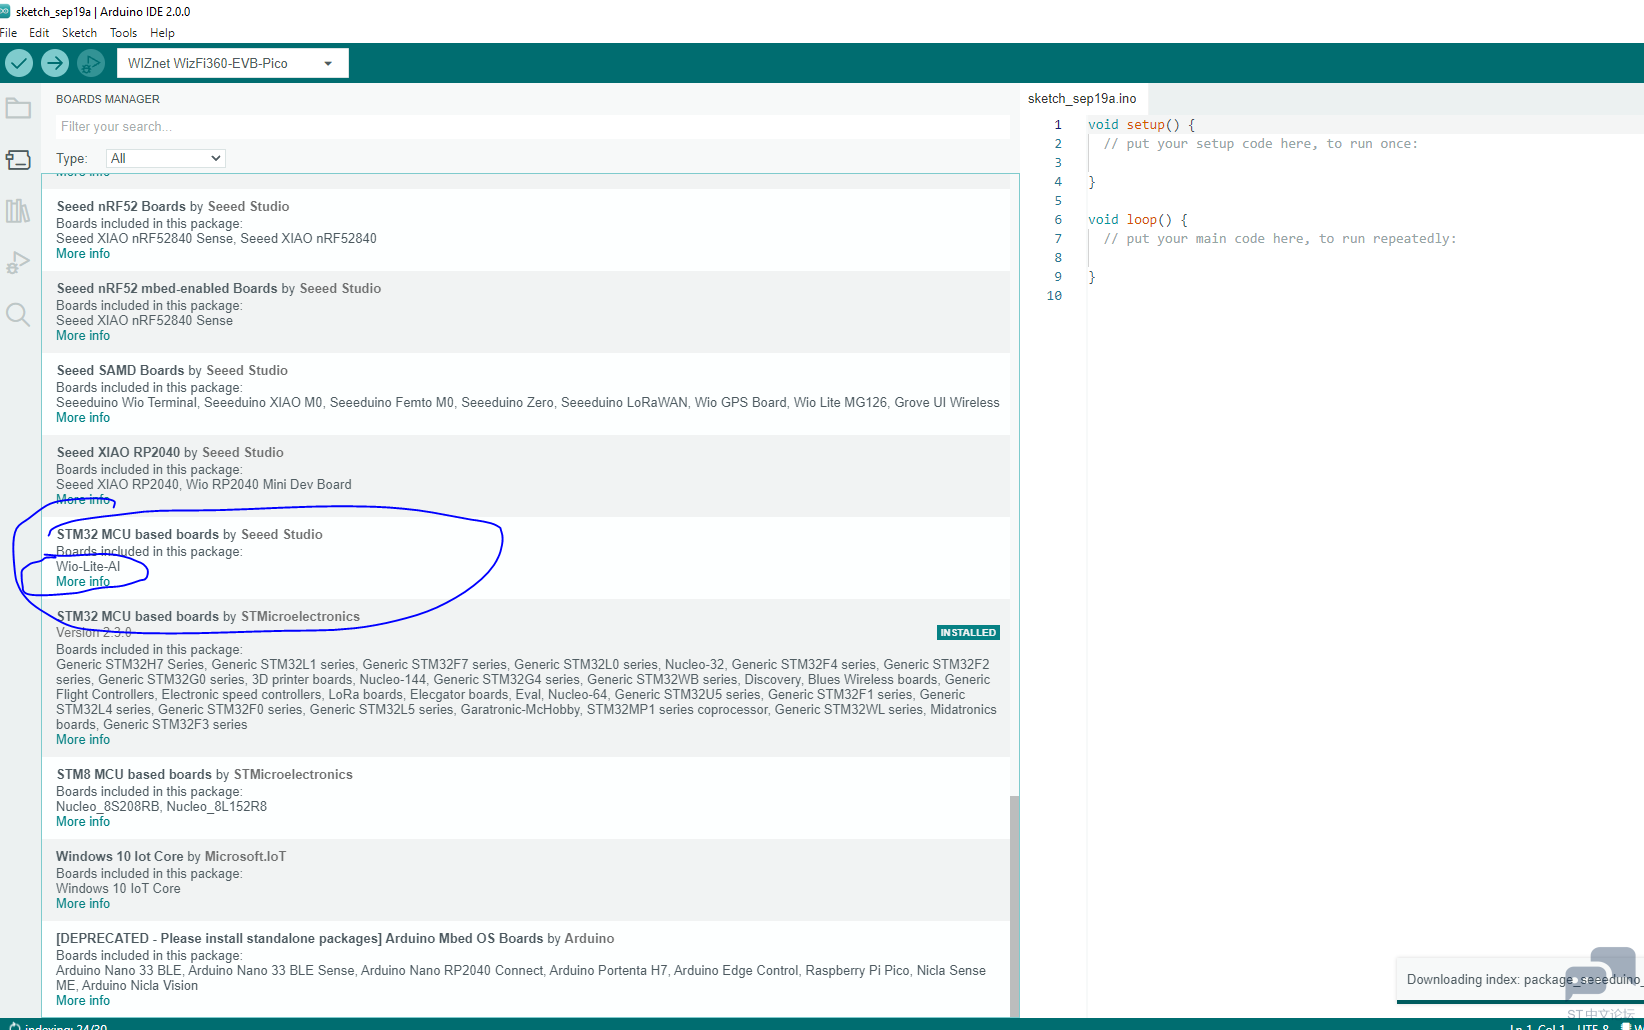The width and height of the screenshot is (1644, 1030).
Task: Click line number 5 in the editor gutter
Action: tap(1058, 201)
